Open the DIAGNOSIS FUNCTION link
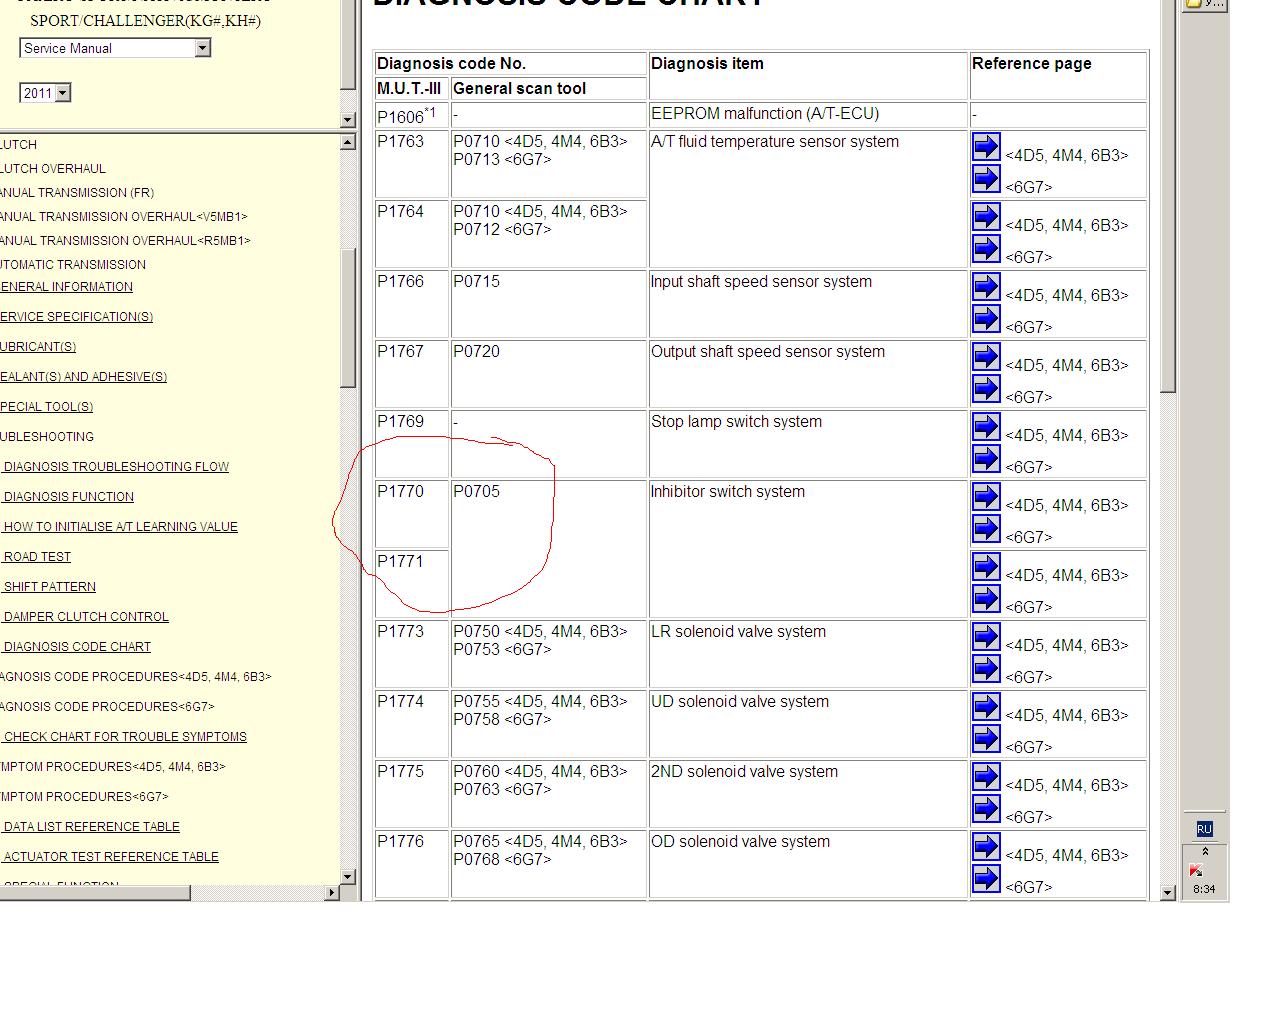Image resolution: width=1280 pixels, height=1024 pixels. point(67,497)
